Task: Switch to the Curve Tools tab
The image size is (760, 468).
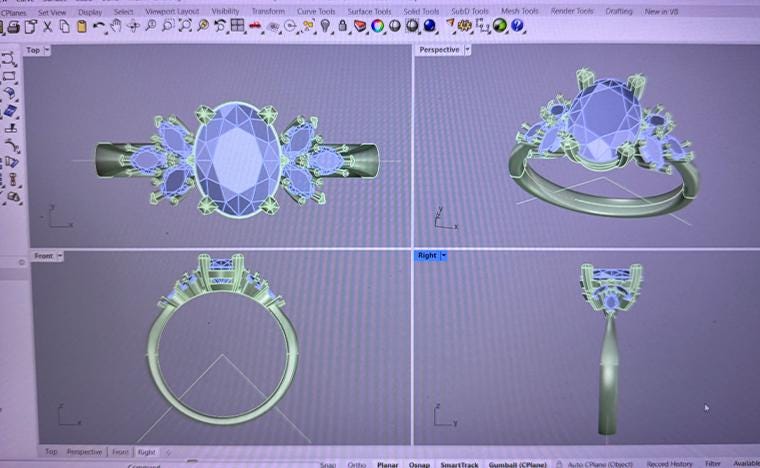Action: pyautogui.click(x=316, y=11)
